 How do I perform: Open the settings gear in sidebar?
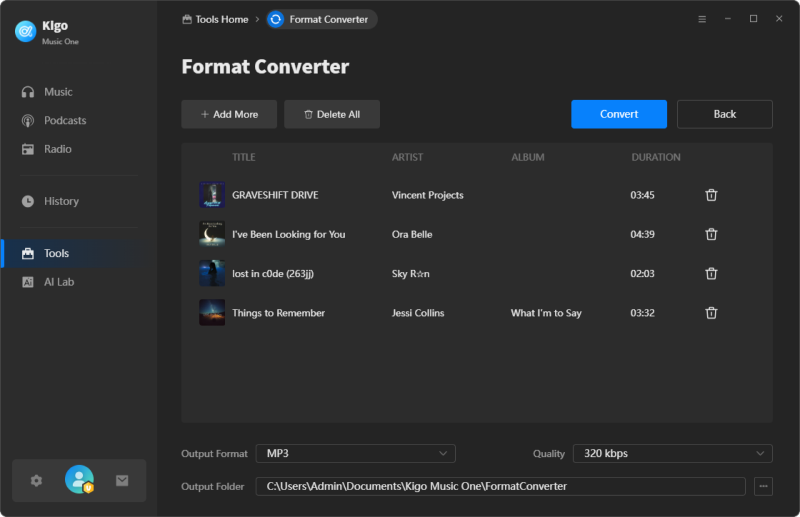click(36, 480)
